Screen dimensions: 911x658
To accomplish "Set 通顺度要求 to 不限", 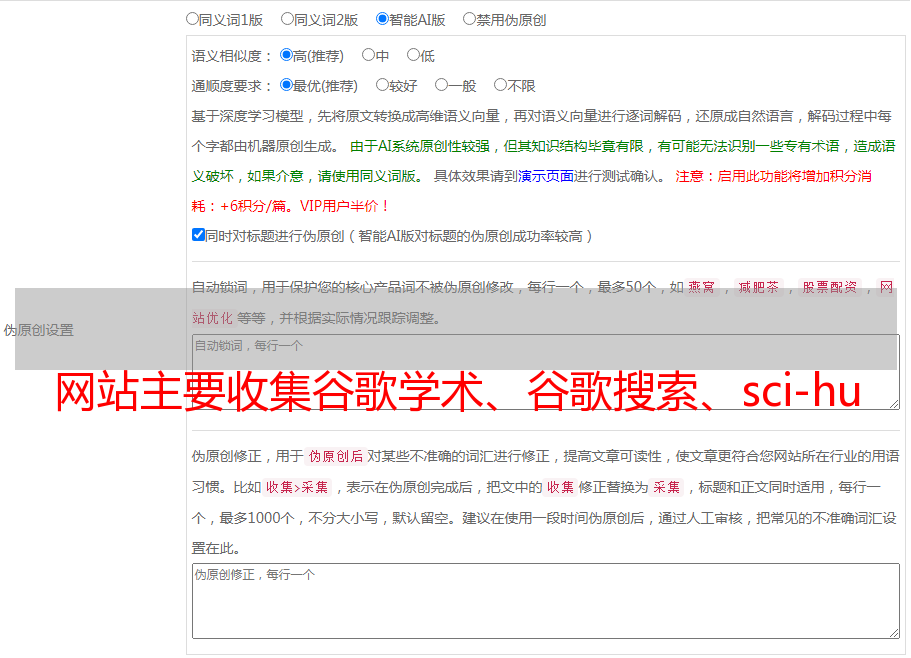I will [x=500, y=85].
